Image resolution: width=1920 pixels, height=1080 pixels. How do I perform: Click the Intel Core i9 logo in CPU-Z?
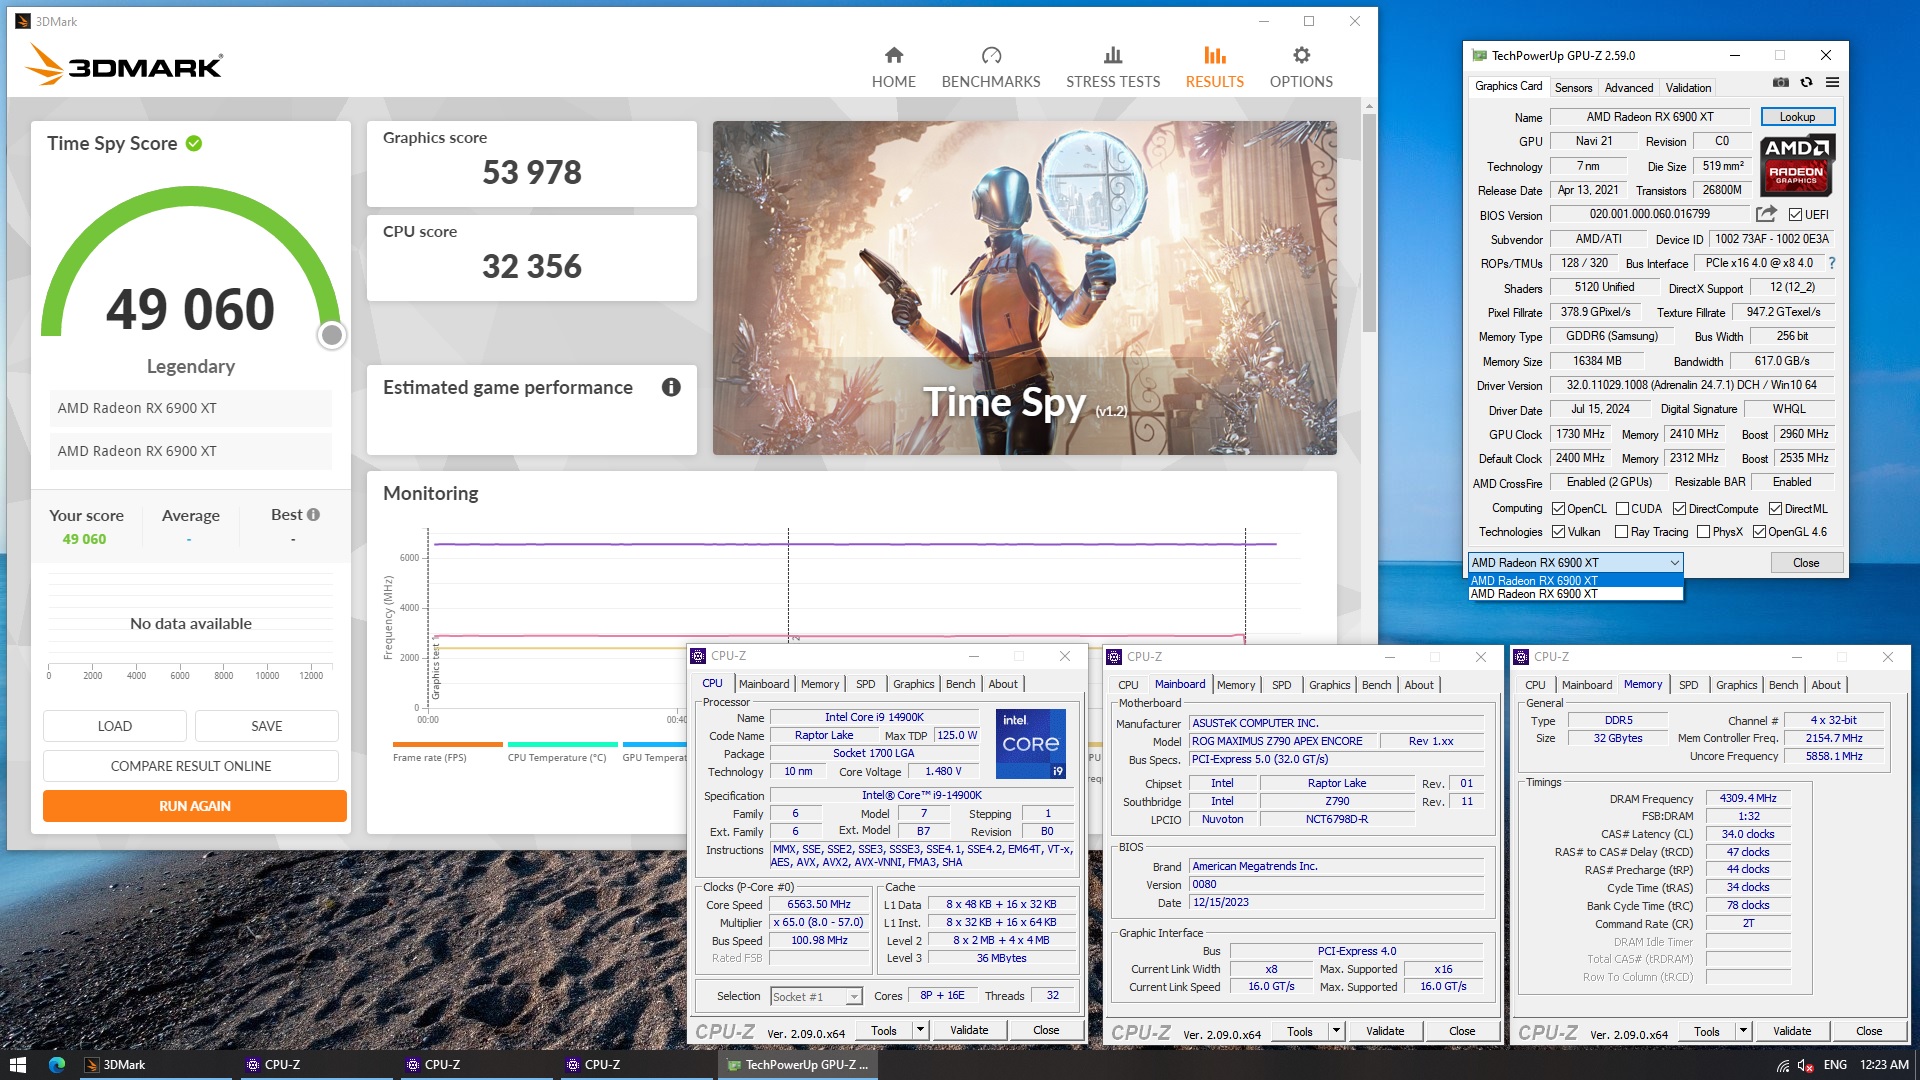1031,743
